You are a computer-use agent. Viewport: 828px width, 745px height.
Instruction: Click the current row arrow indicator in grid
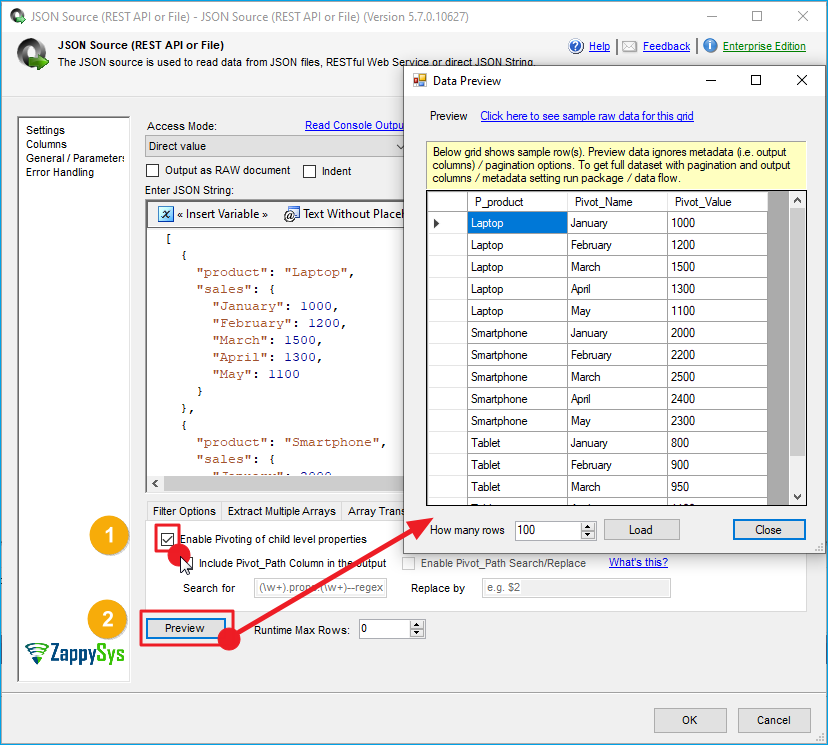point(436,223)
